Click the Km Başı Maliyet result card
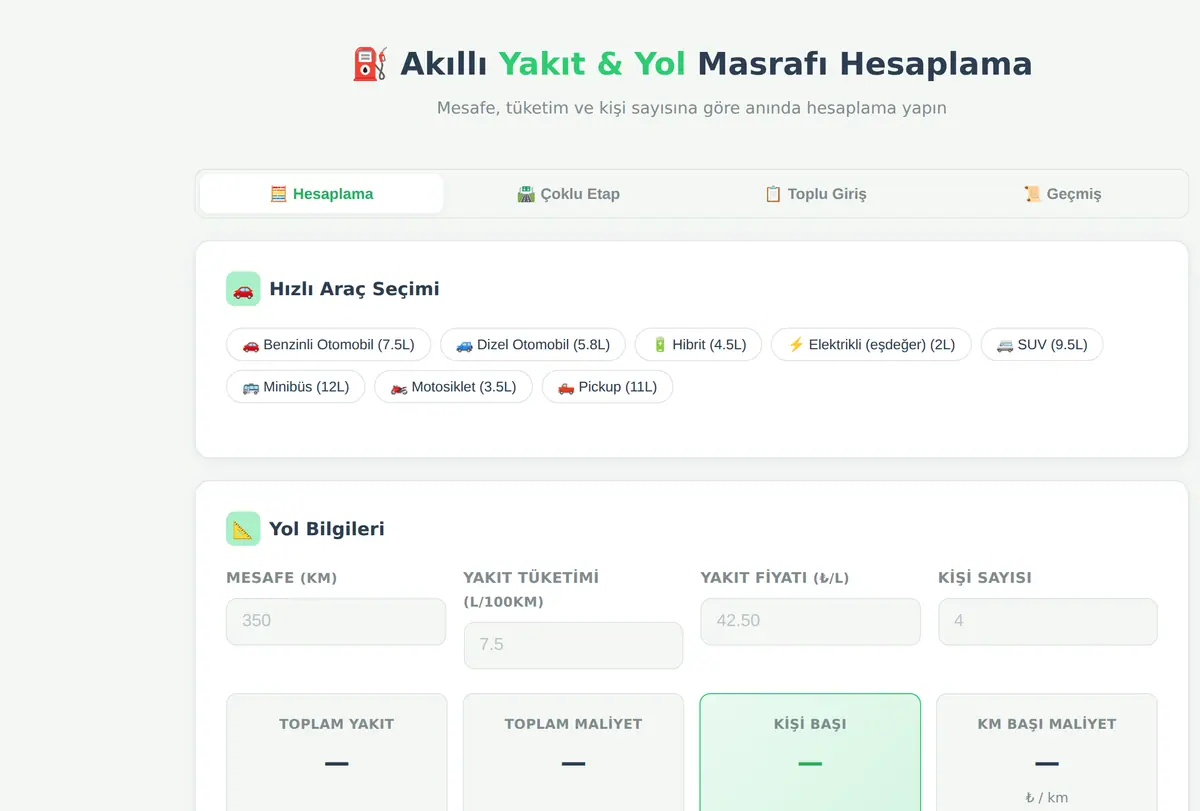 coord(1047,752)
